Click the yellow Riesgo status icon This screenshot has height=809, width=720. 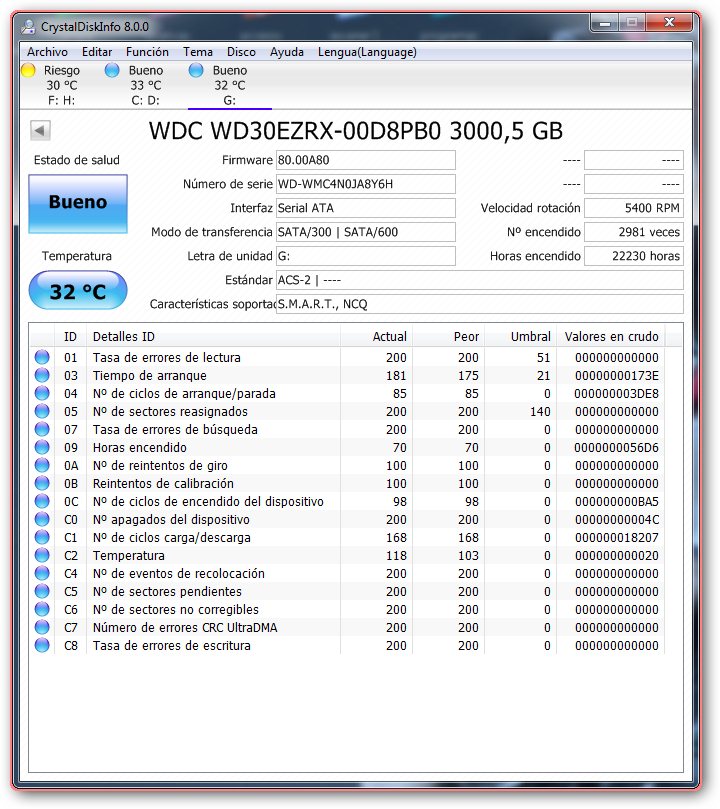point(28,70)
